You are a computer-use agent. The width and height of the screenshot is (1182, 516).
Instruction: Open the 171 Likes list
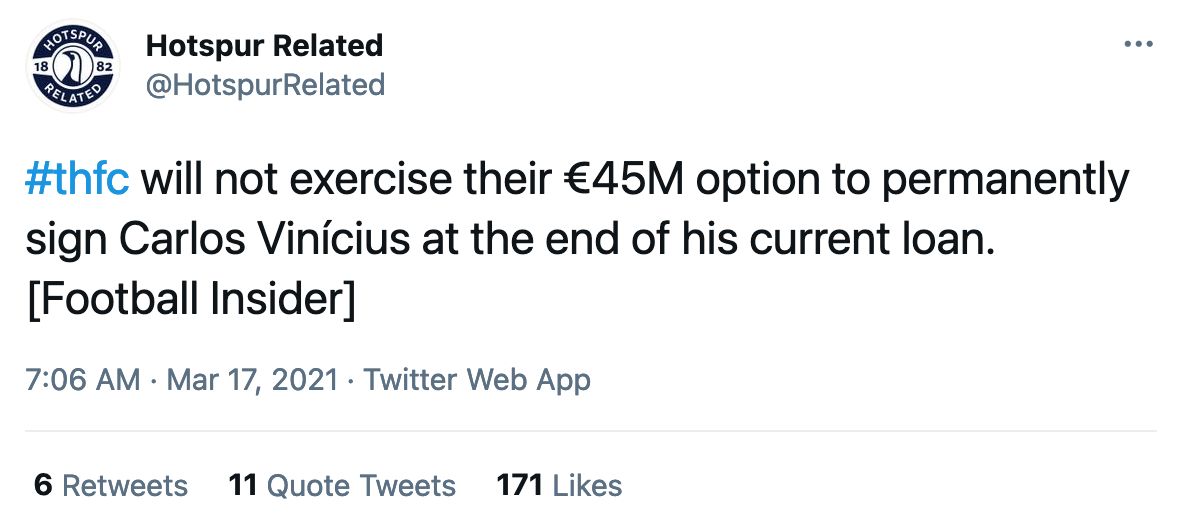point(559,486)
